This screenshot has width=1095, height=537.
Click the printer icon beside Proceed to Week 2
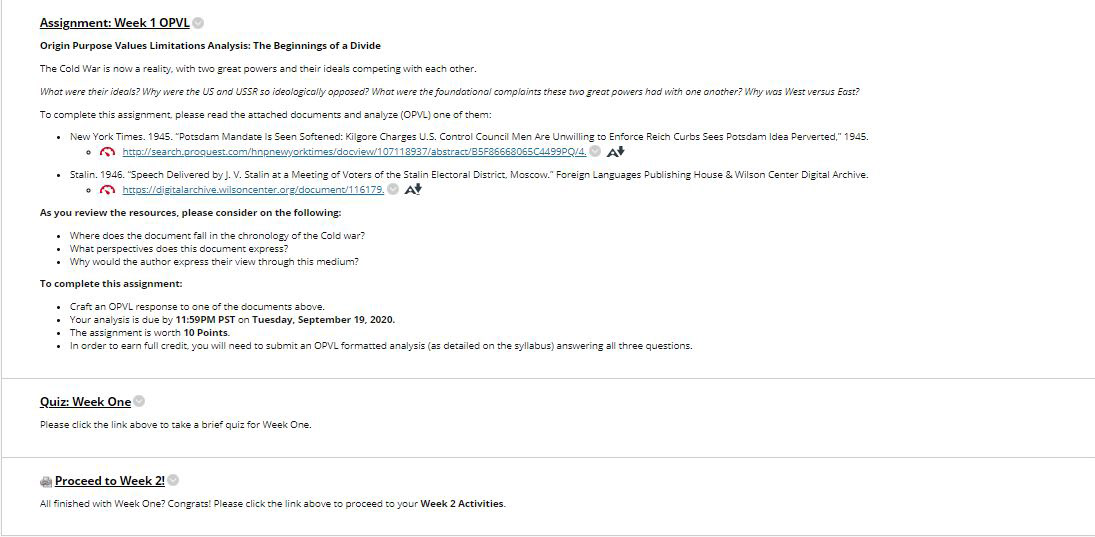tap(46, 481)
